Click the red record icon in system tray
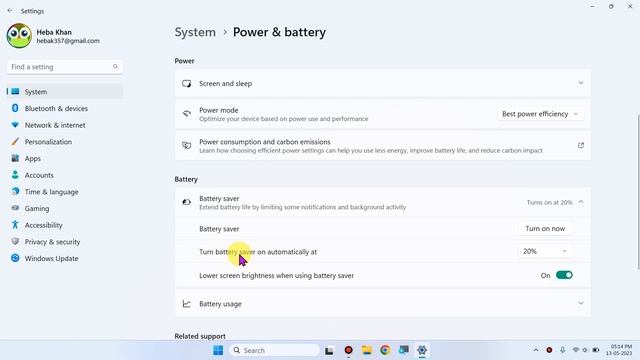The height and width of the screenshot is (360, 640). click(549, 350)
